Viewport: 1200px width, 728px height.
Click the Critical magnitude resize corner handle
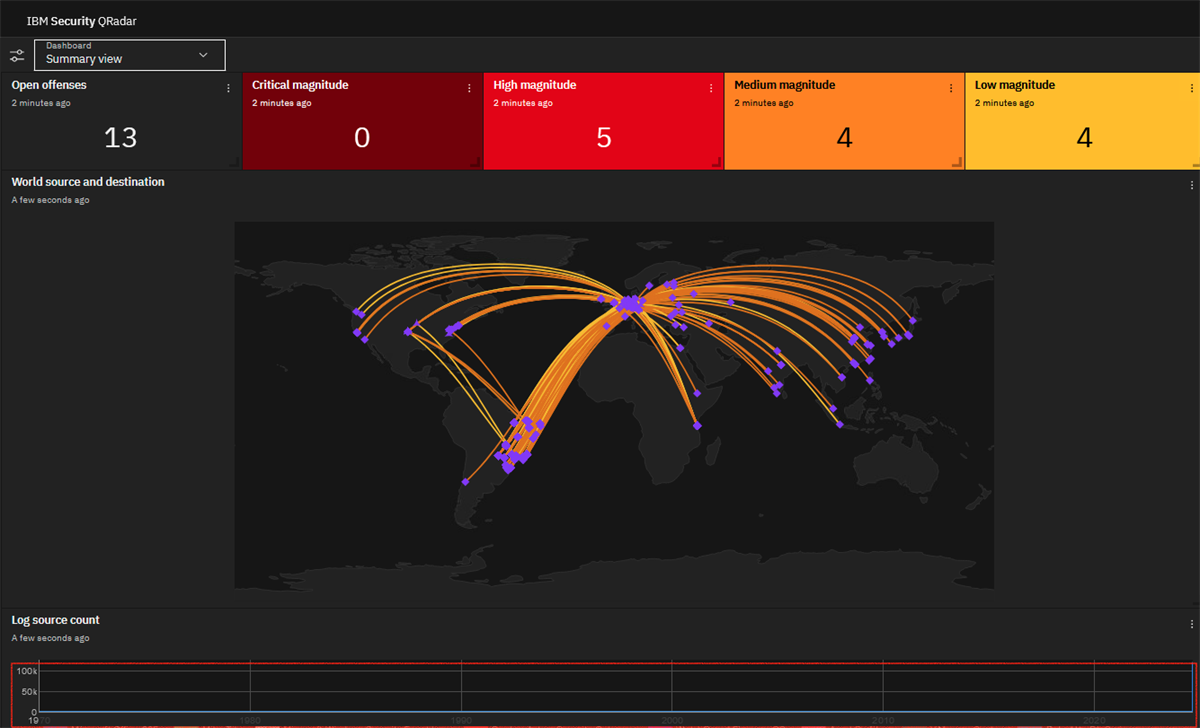[x=476, y=162]
